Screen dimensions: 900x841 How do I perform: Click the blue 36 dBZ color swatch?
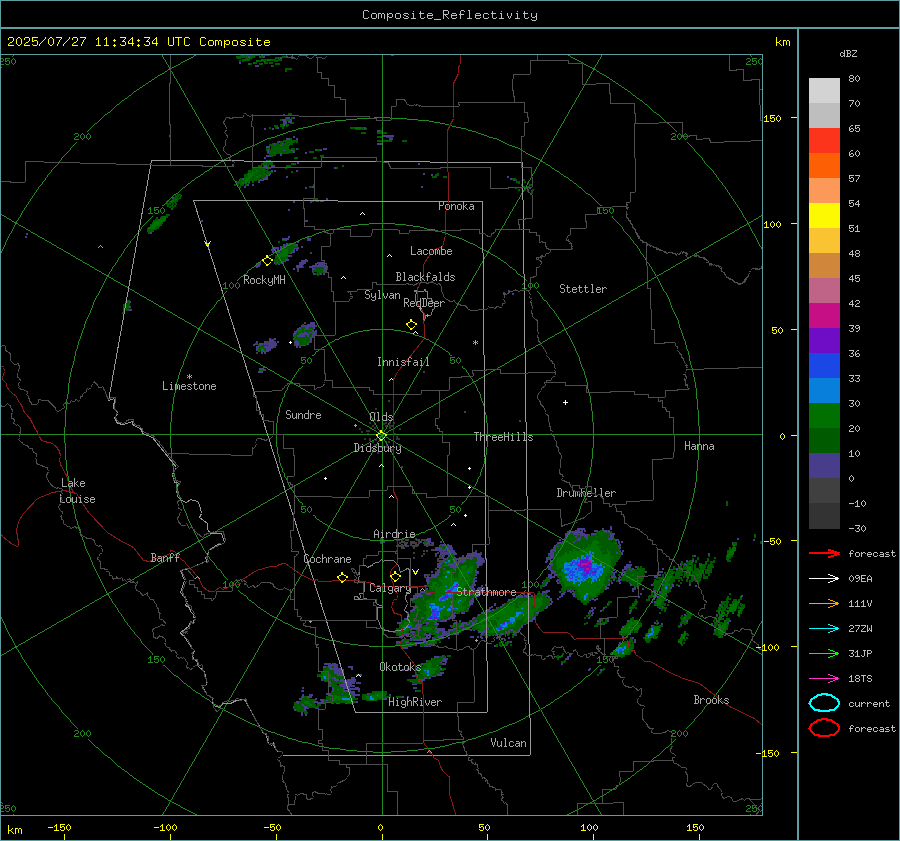point(824,366)
